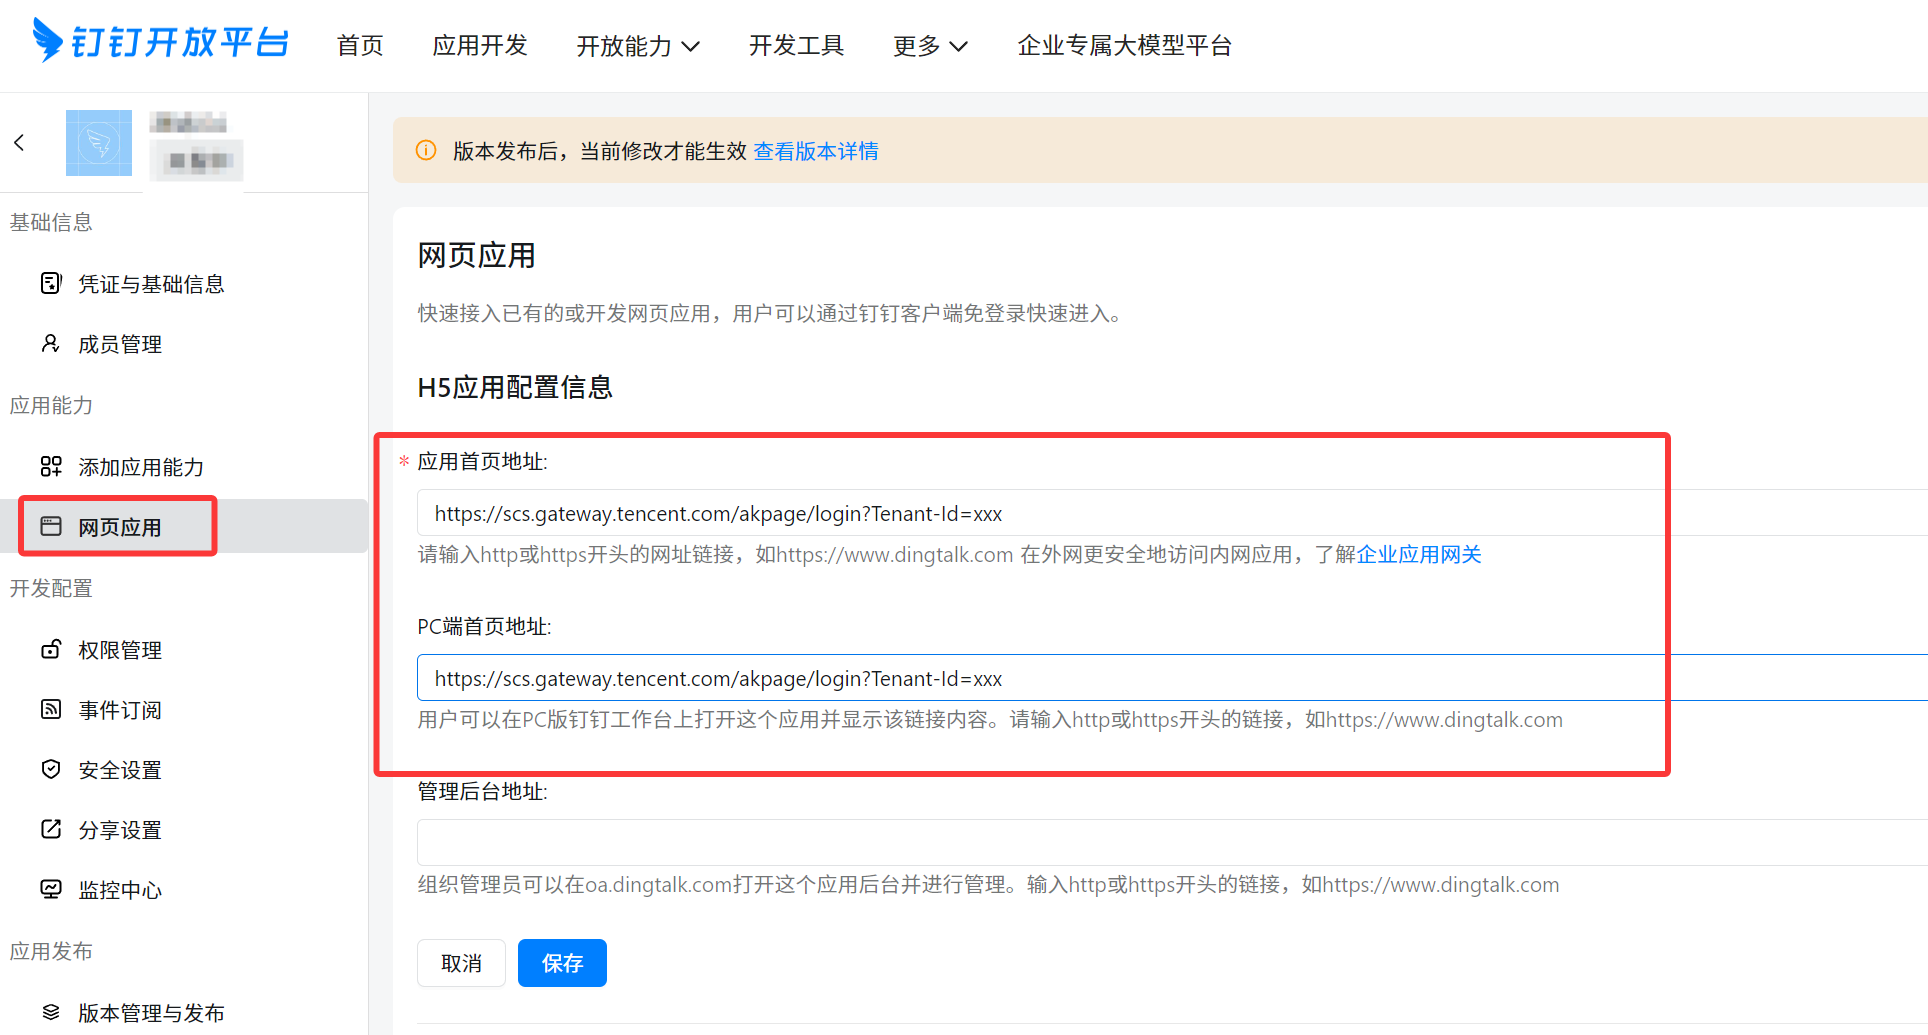This screenshot has height=1035, width=1928.
Task: Click the 成员管理 person icon
Action: 51,344
